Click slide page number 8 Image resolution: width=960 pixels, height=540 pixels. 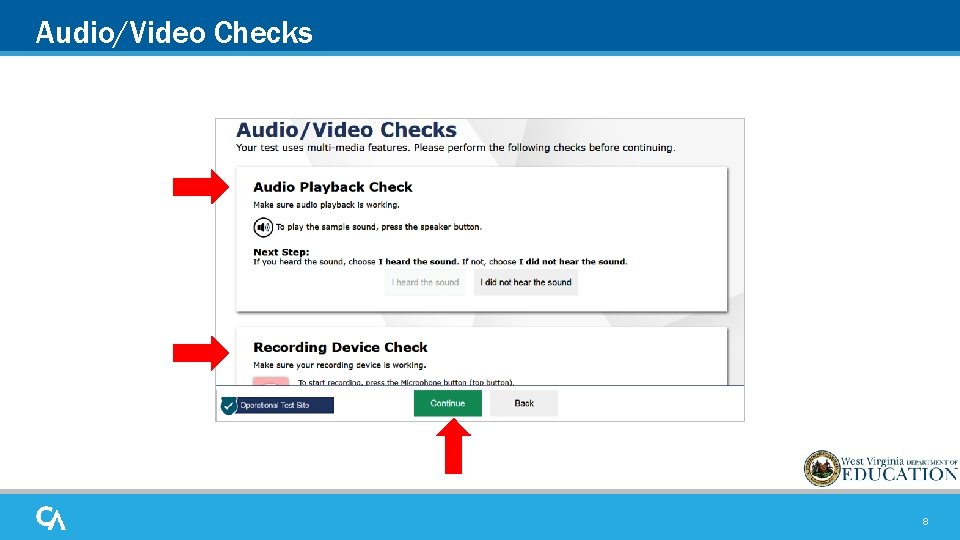pyautogui.click(x=925, y=522)
